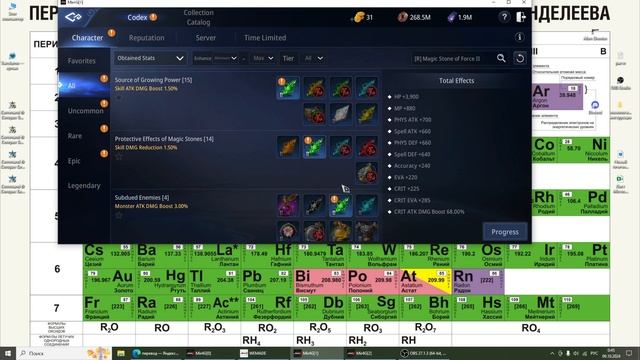640x360 pixels.
Task: Select the highlighted green stone in Subdued Enemies
Action: (340, 205)
